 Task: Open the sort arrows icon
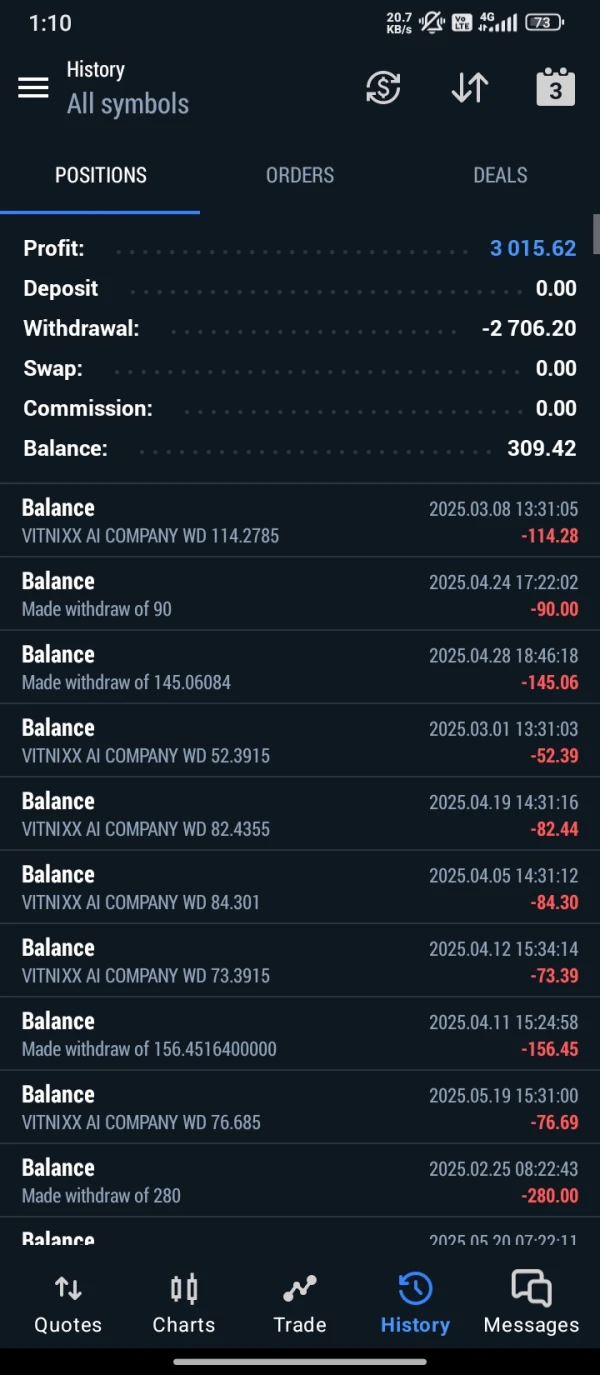tap(469, 88)
